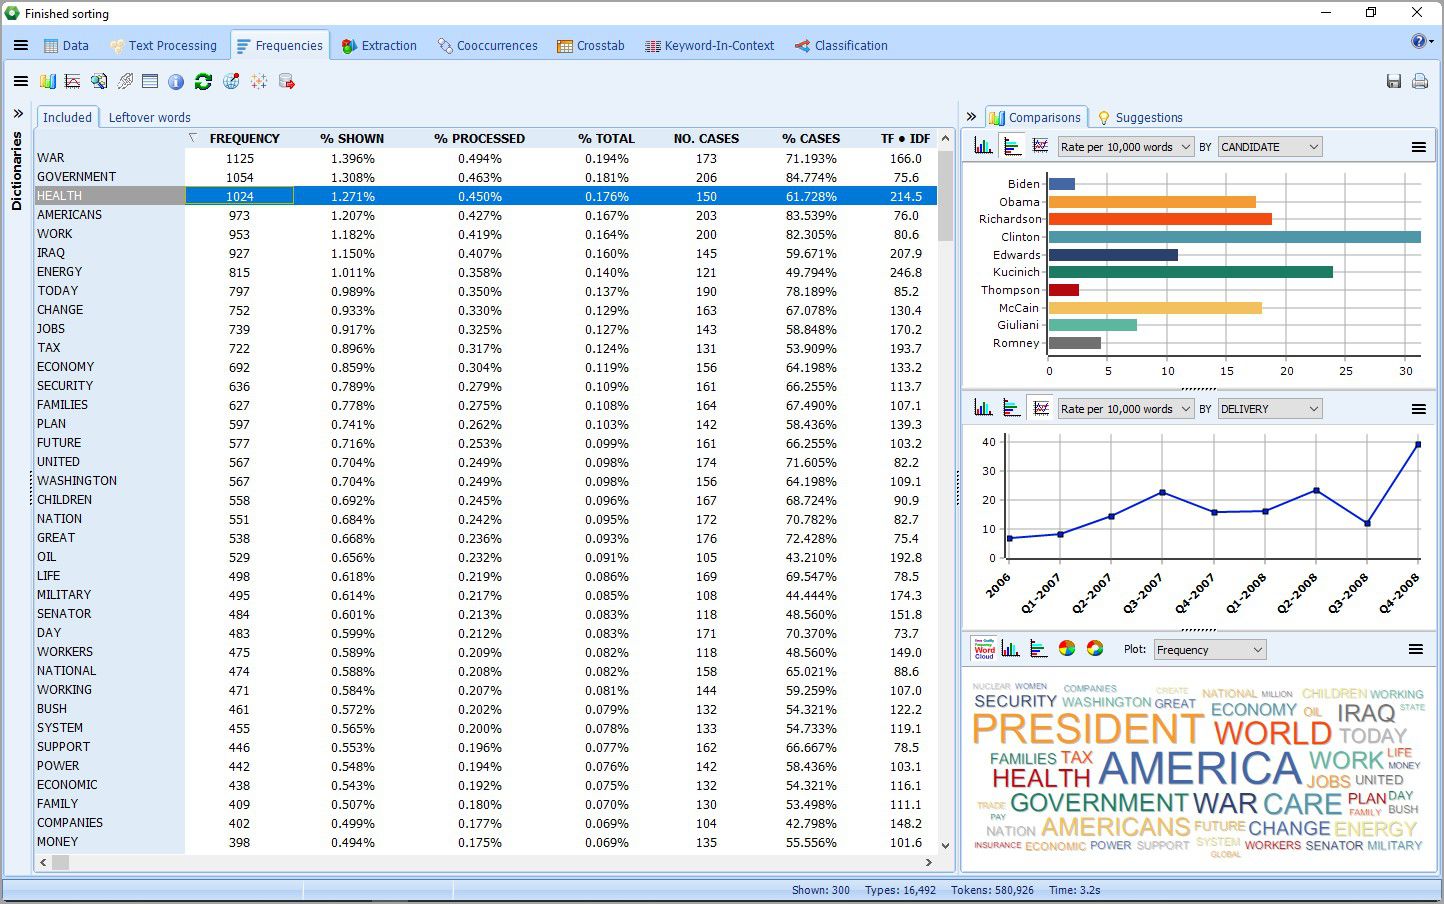Select the pie chart icon in word cloud panel

(1067, 649)
